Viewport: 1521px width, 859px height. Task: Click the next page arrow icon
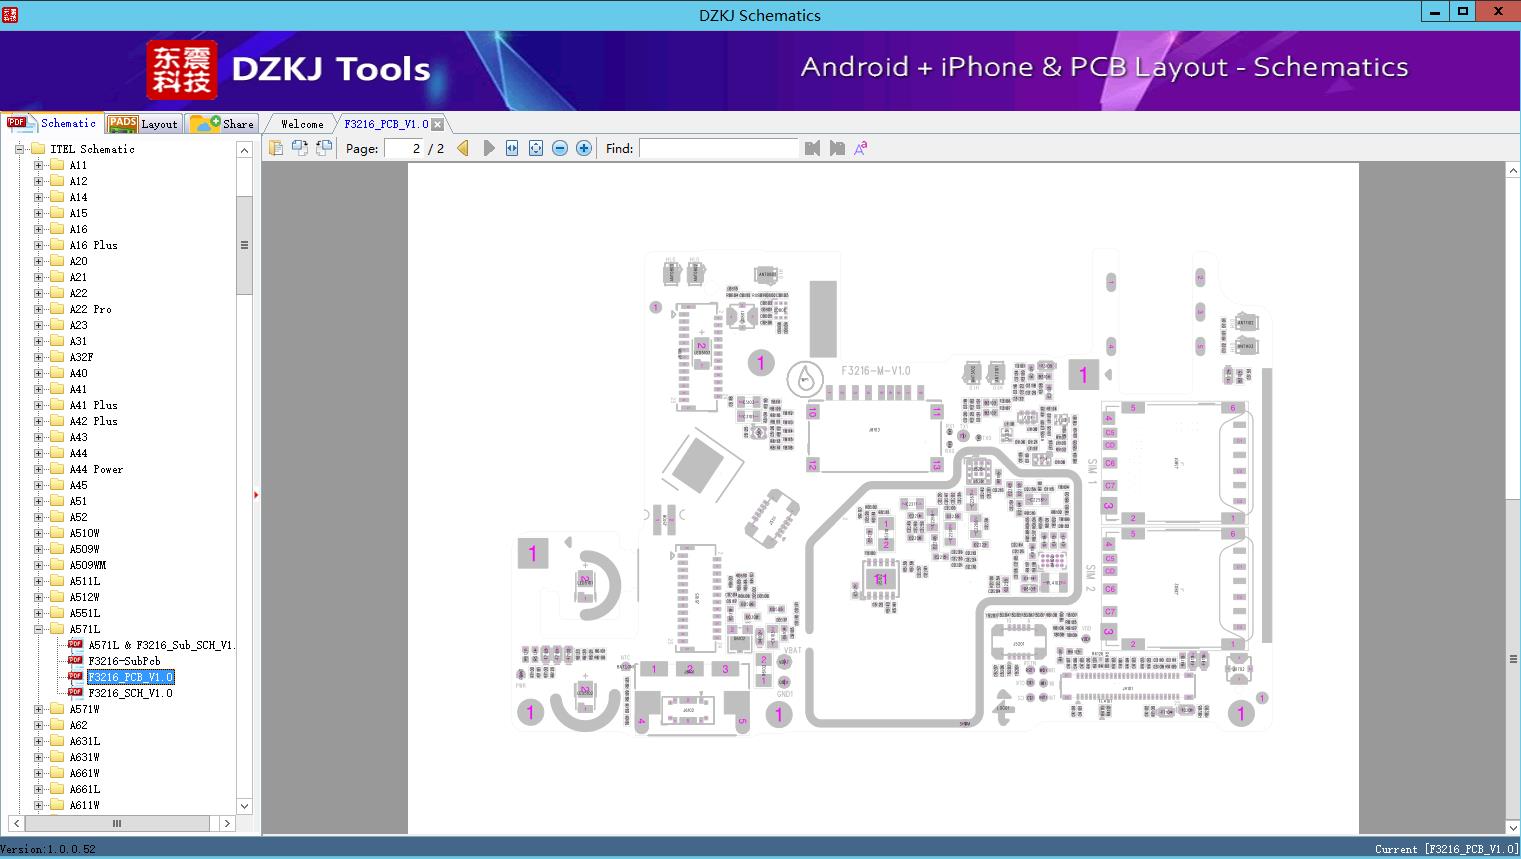point(488,148)
